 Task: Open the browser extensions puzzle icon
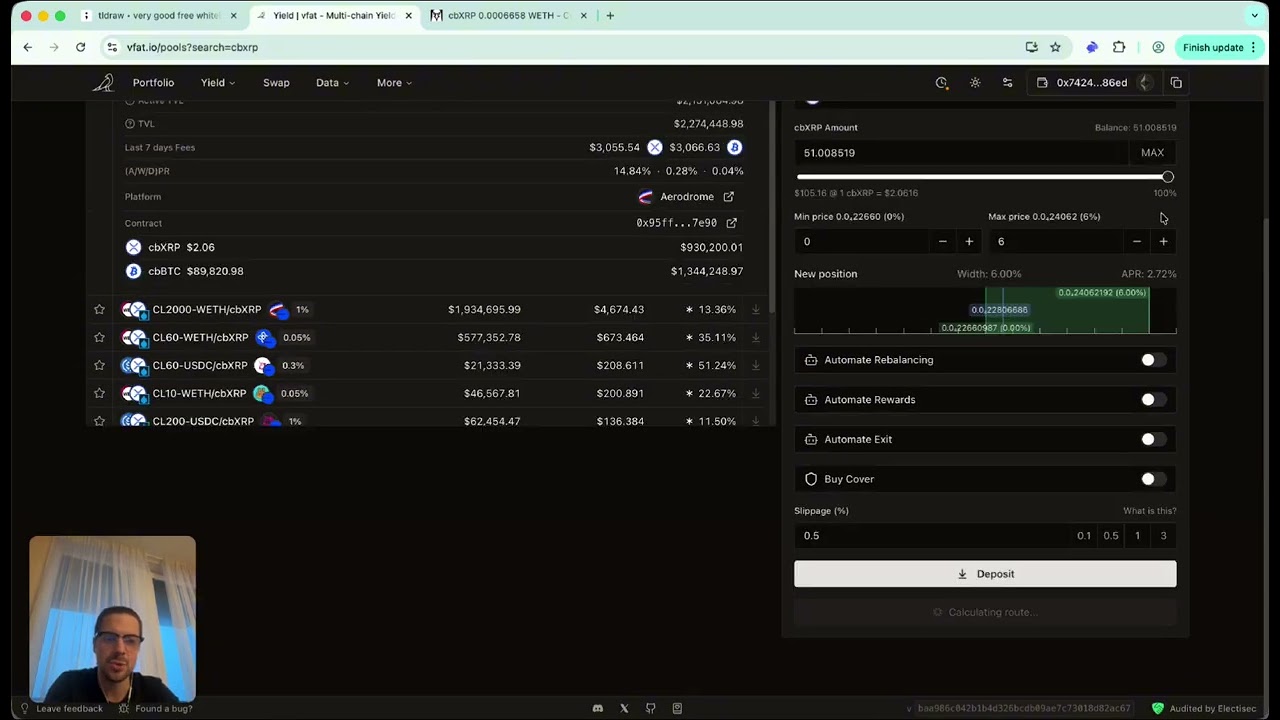click(1119, 47)
